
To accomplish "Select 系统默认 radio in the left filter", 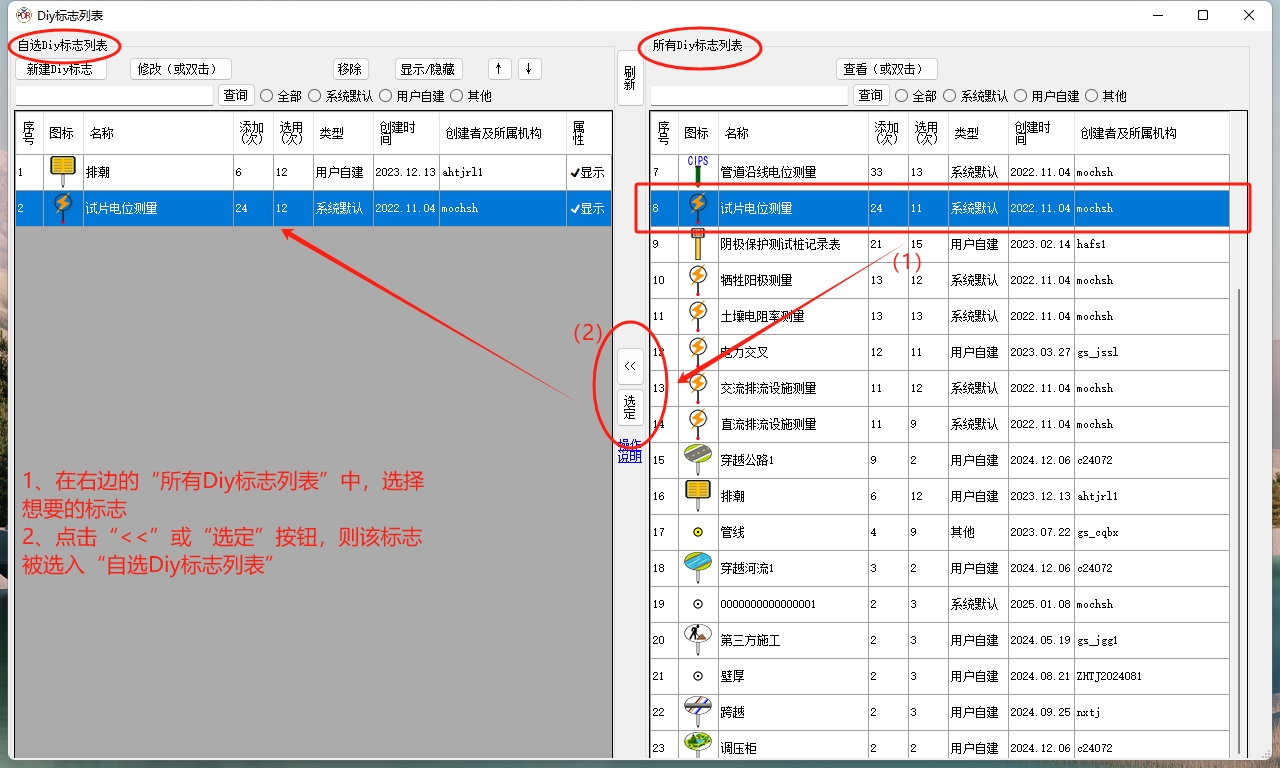I will point(315,96).
